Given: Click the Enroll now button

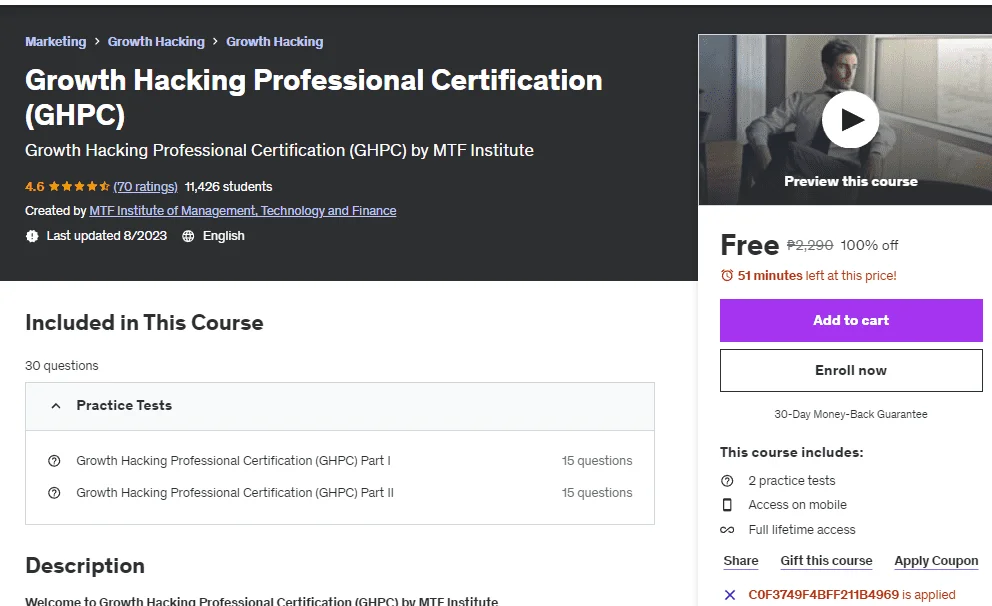Looking at the screenshot, I should tap(851, 371).
